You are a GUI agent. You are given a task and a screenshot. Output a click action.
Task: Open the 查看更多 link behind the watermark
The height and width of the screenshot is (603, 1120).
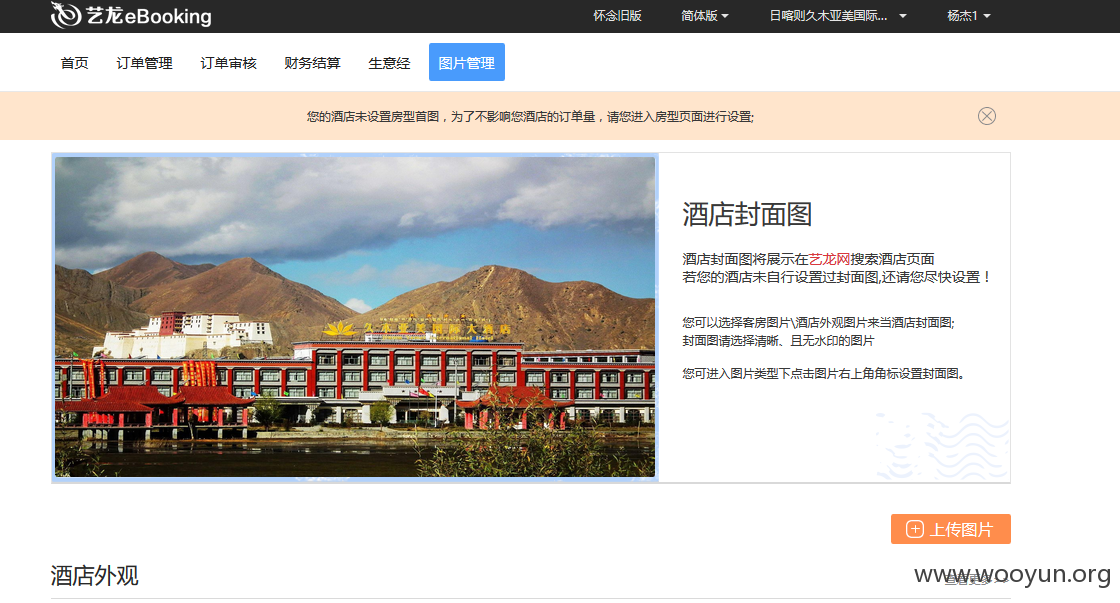click(x=975, y=580)
